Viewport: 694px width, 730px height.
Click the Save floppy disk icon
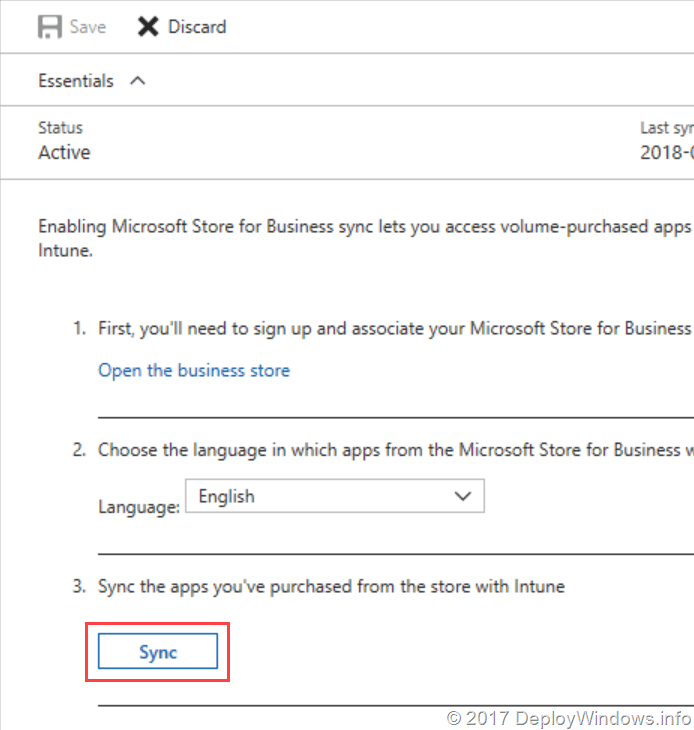50,27
